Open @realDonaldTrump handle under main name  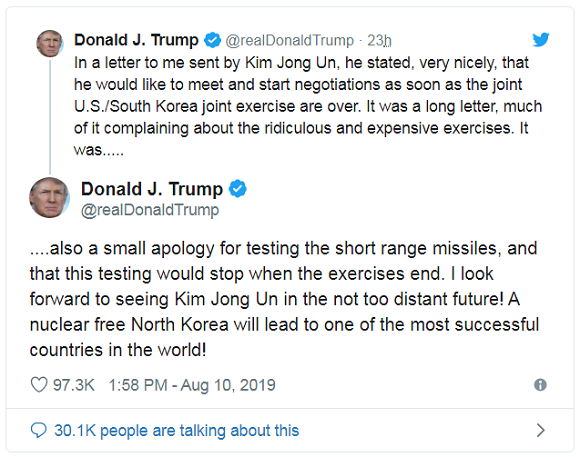coord(150,210)
